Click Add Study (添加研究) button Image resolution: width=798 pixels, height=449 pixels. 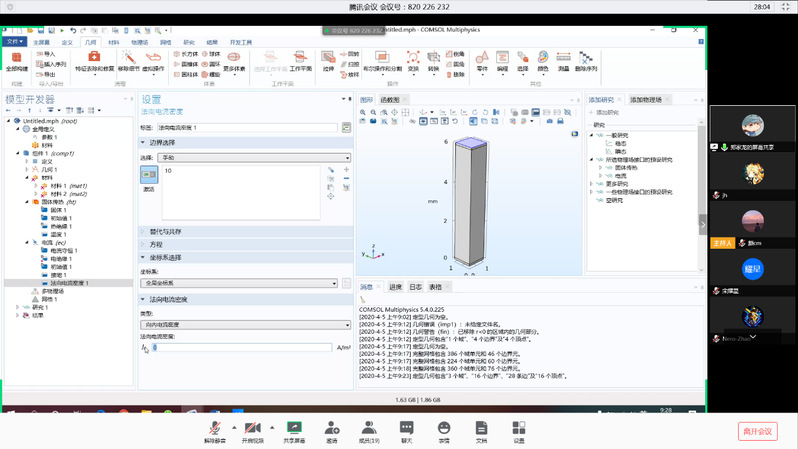(604, 112)
